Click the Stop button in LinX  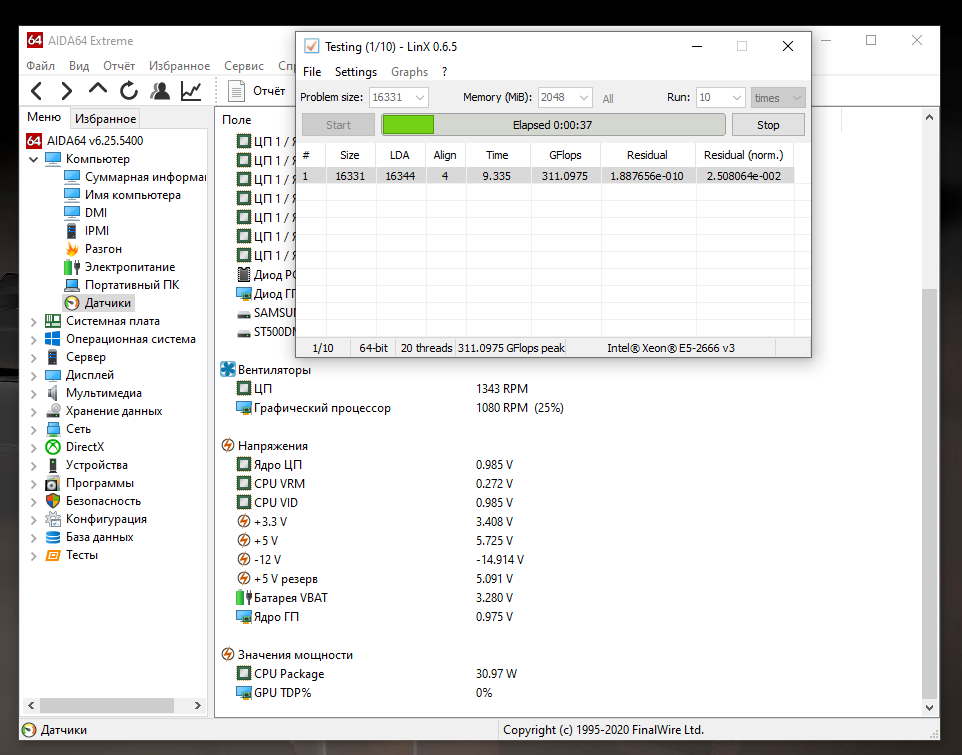(x=768, y=125)
